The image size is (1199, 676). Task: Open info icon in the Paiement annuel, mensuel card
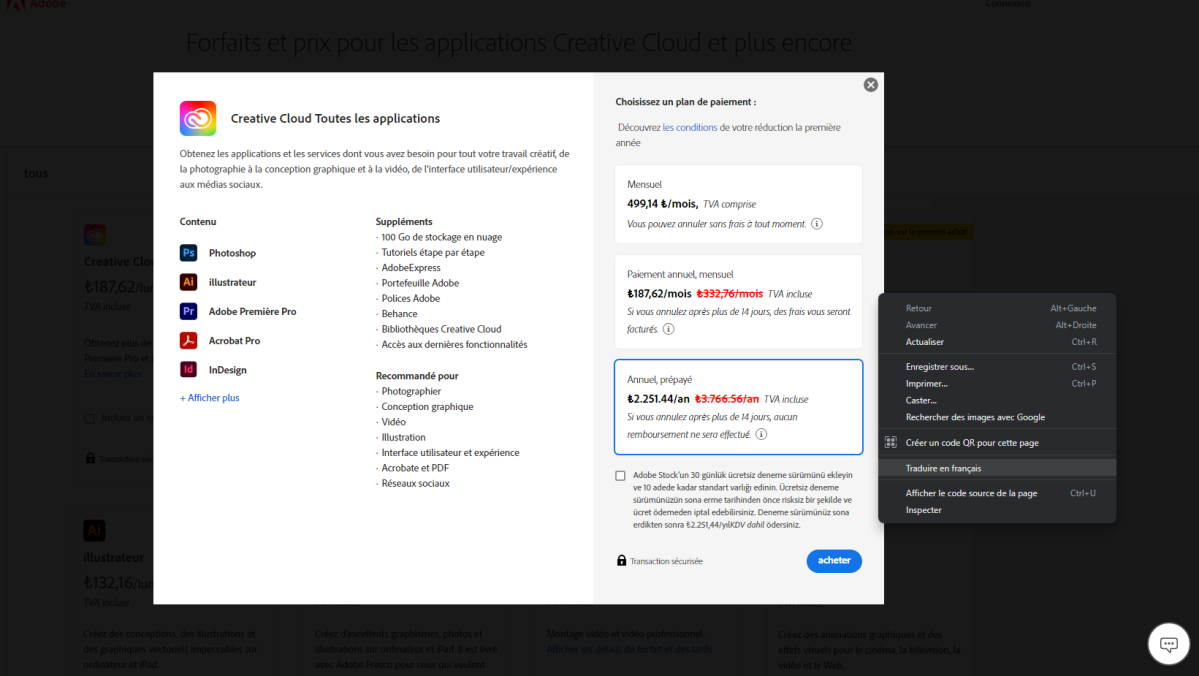668,329
